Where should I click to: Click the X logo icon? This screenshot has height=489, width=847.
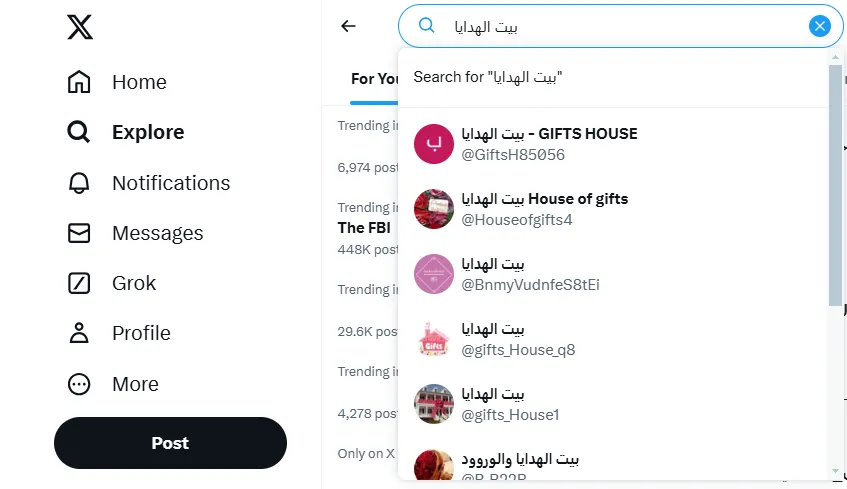[x=80, y=27]
